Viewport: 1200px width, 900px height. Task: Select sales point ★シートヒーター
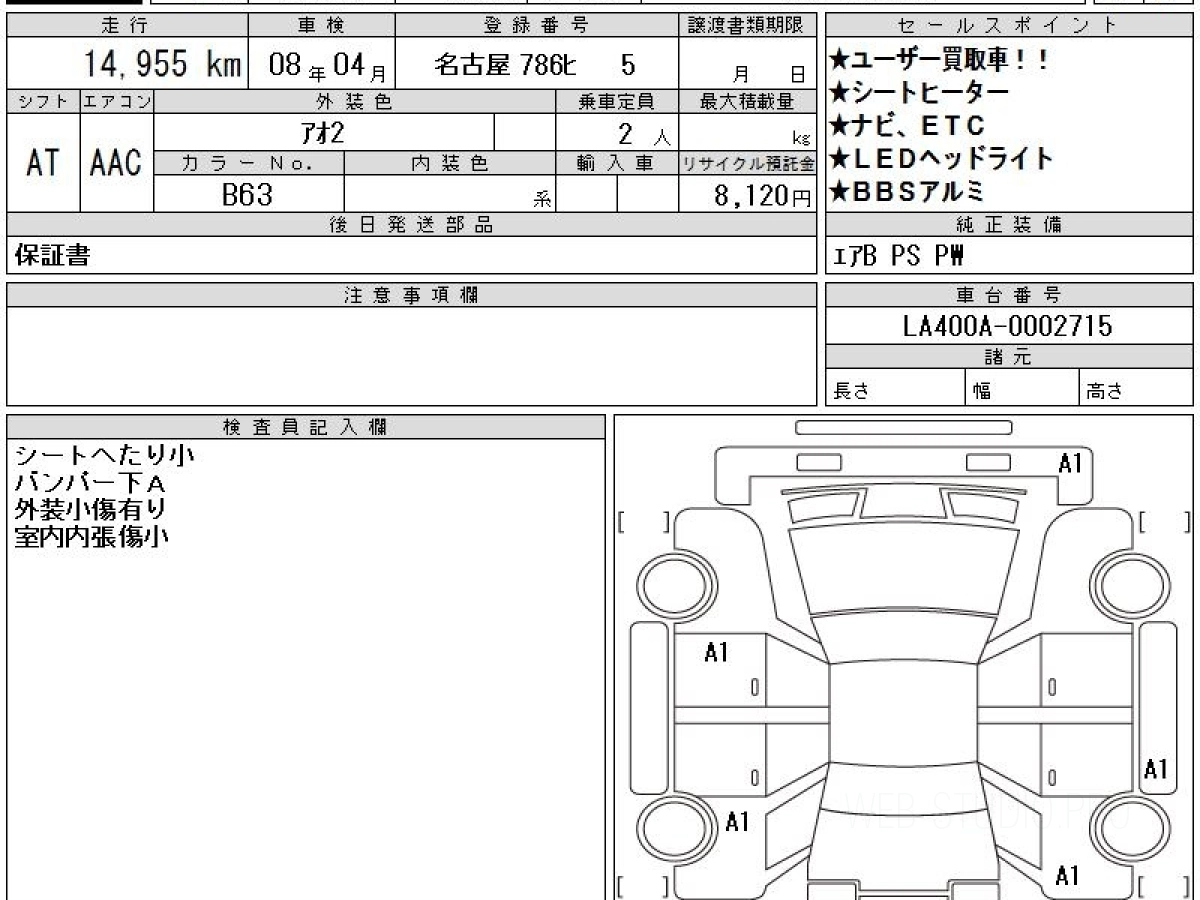point(919,93)
